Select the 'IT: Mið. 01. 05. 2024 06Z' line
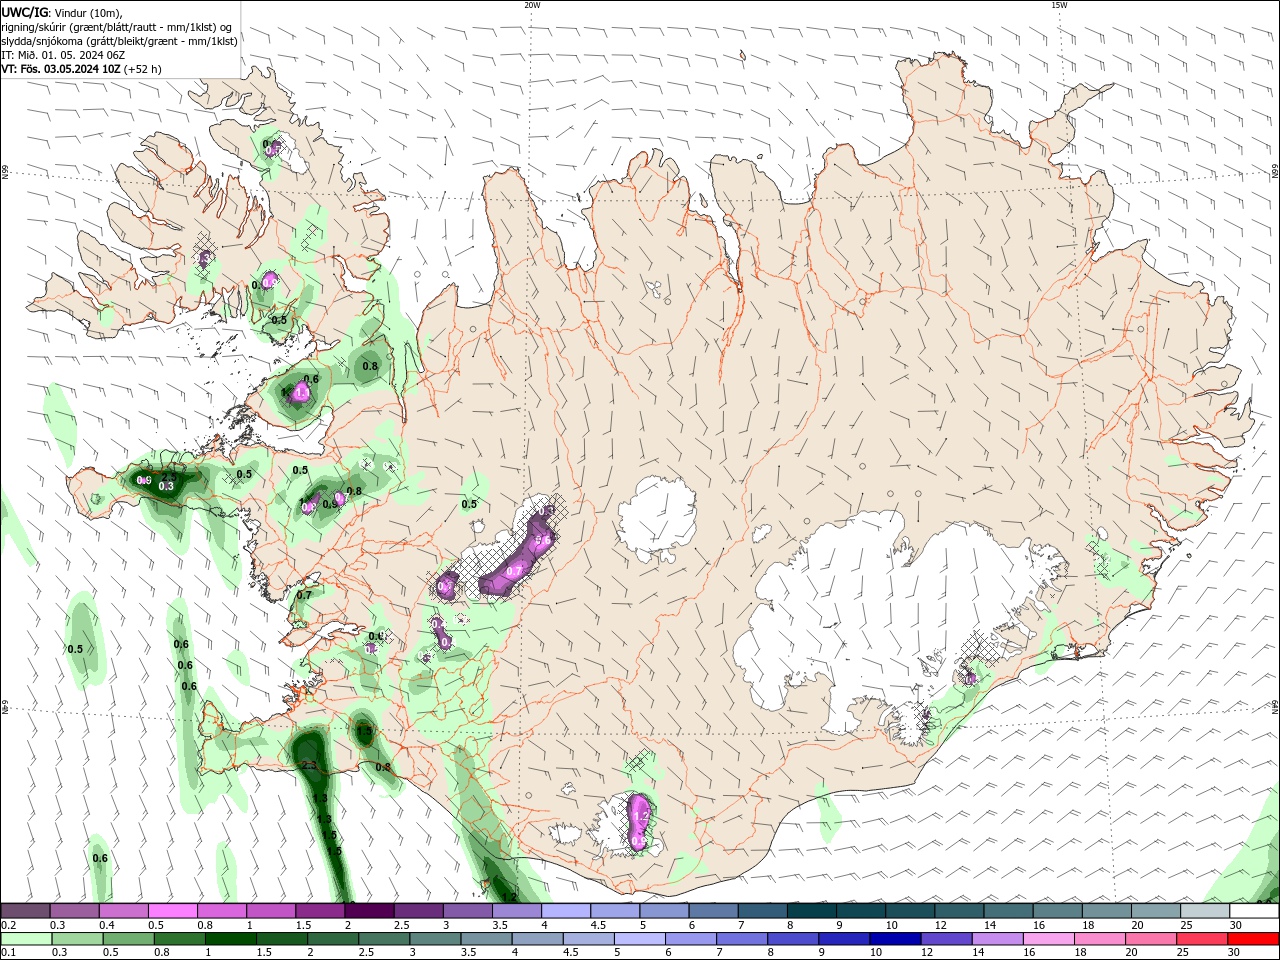The image size is (1280, 960). pos(62,55)
